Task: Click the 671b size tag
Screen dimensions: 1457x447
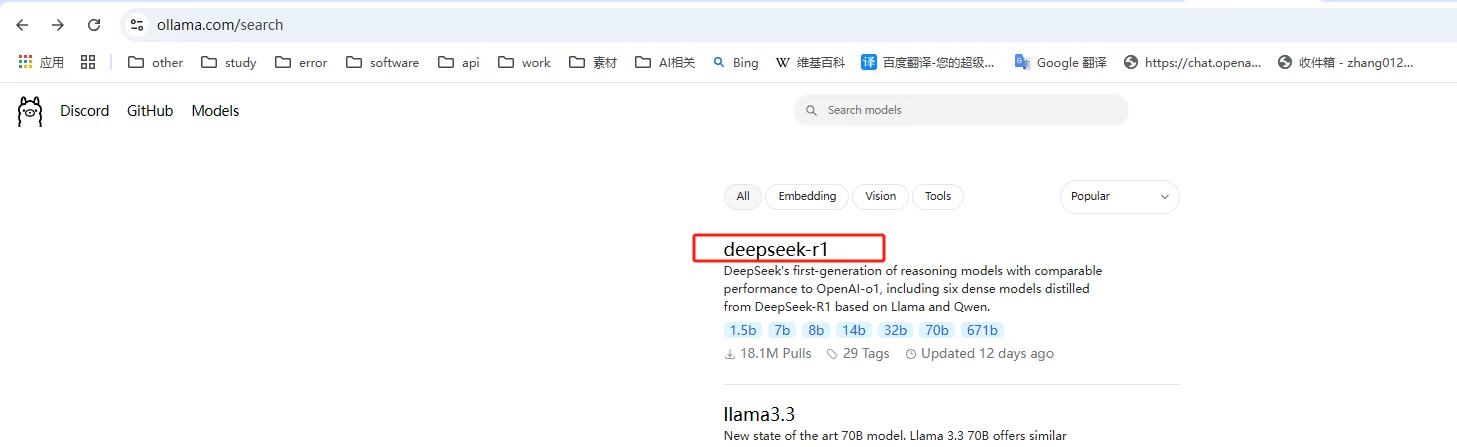Action: tap(982, 330)
